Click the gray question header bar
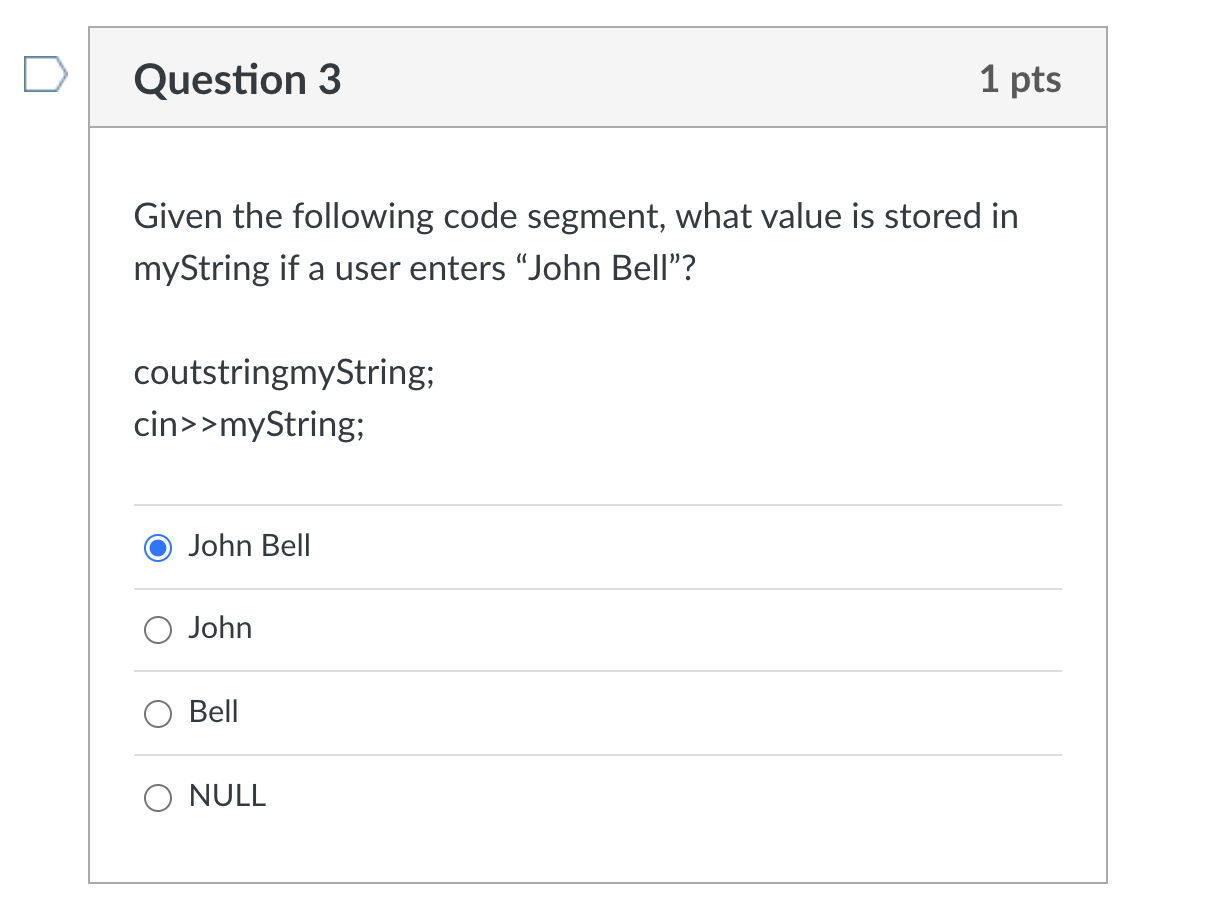Viewport: 1210px width, 918px height. pos(598,78)
